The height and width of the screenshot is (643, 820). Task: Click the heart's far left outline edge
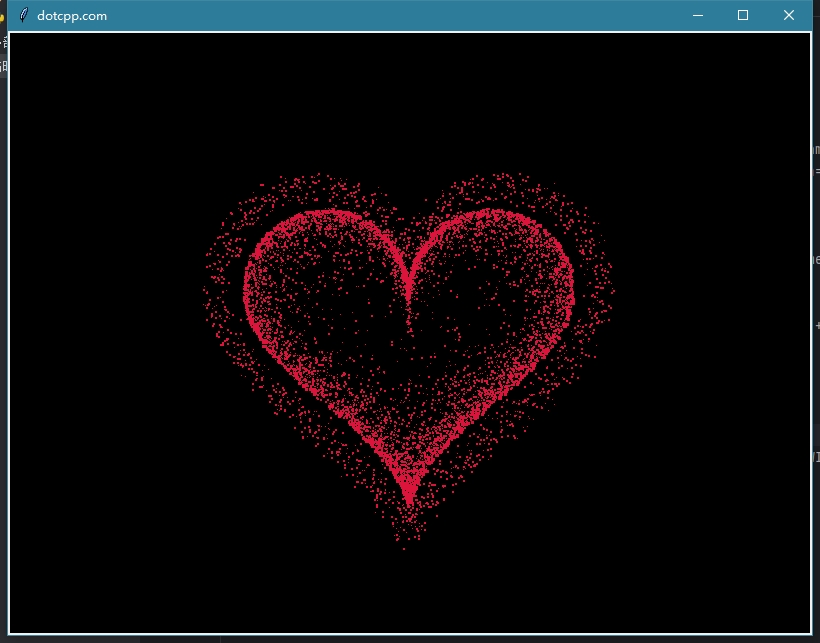tap(247, 290)
